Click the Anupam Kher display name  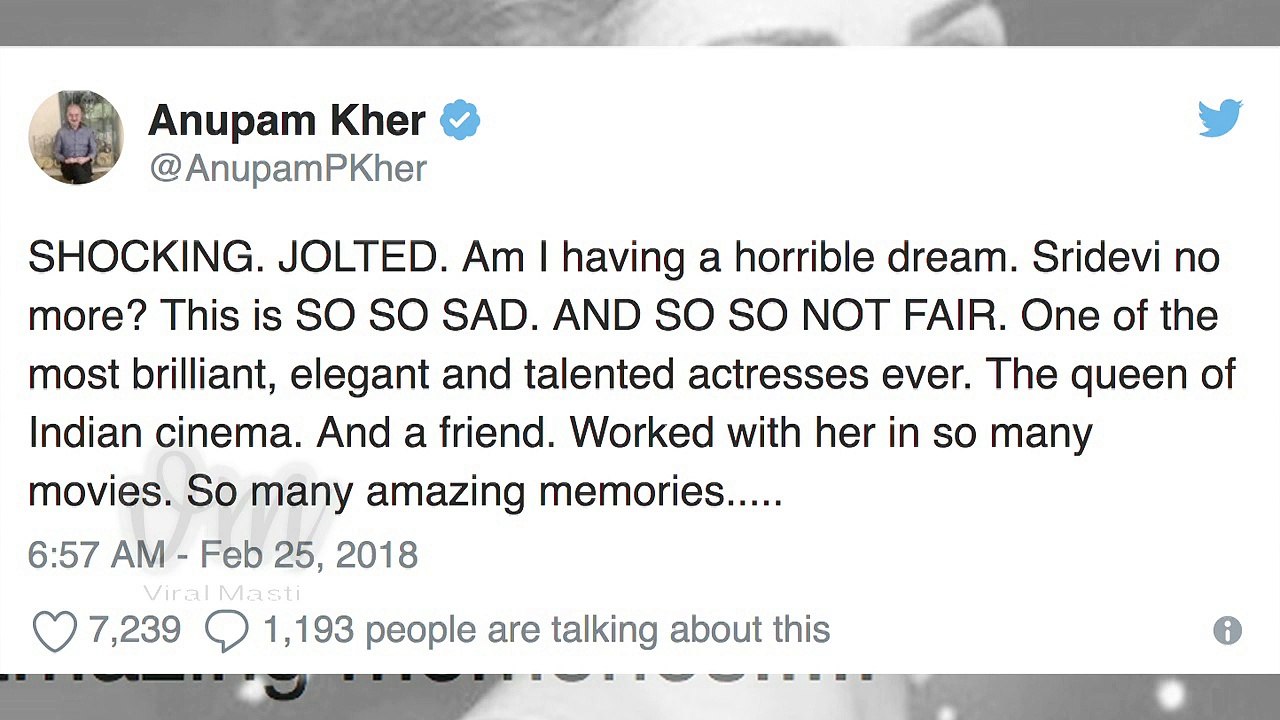[287, 121]
